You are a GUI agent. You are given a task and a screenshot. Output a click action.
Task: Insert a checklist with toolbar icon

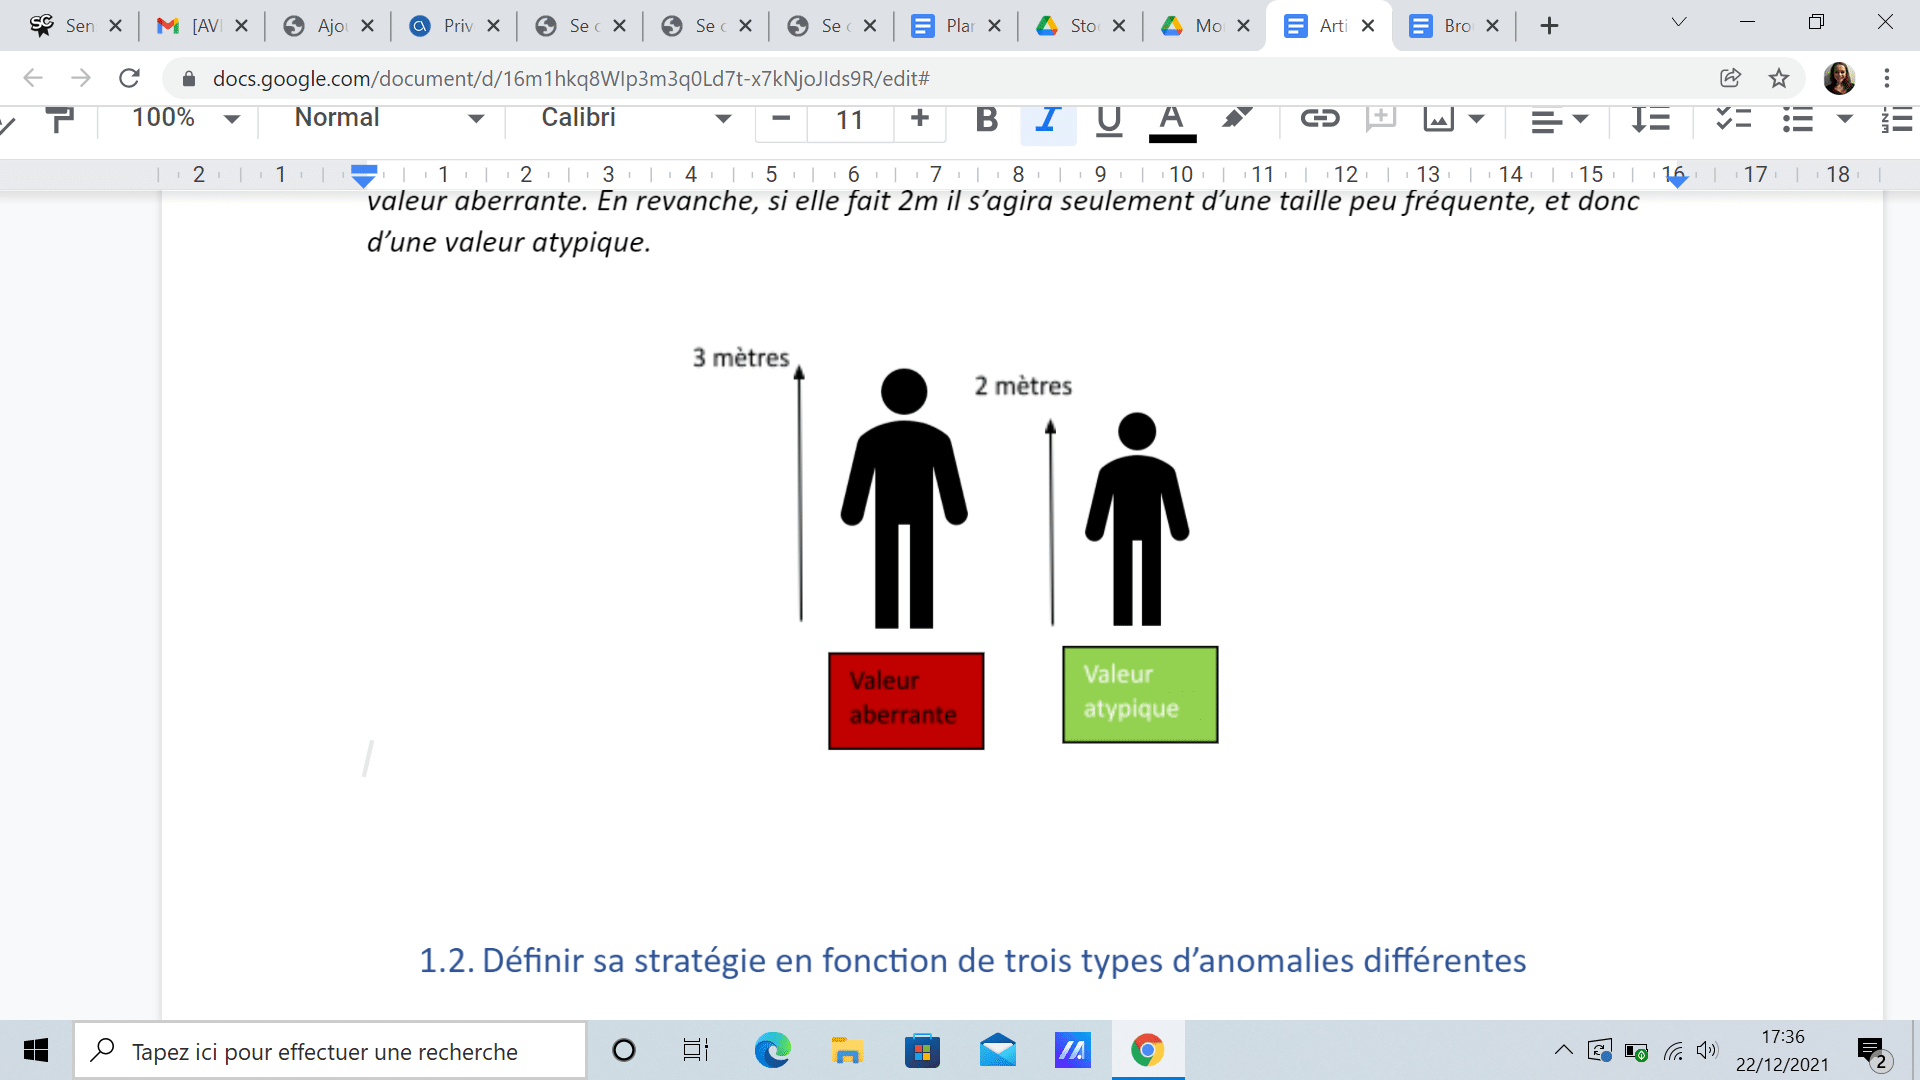pos(1733,119)
